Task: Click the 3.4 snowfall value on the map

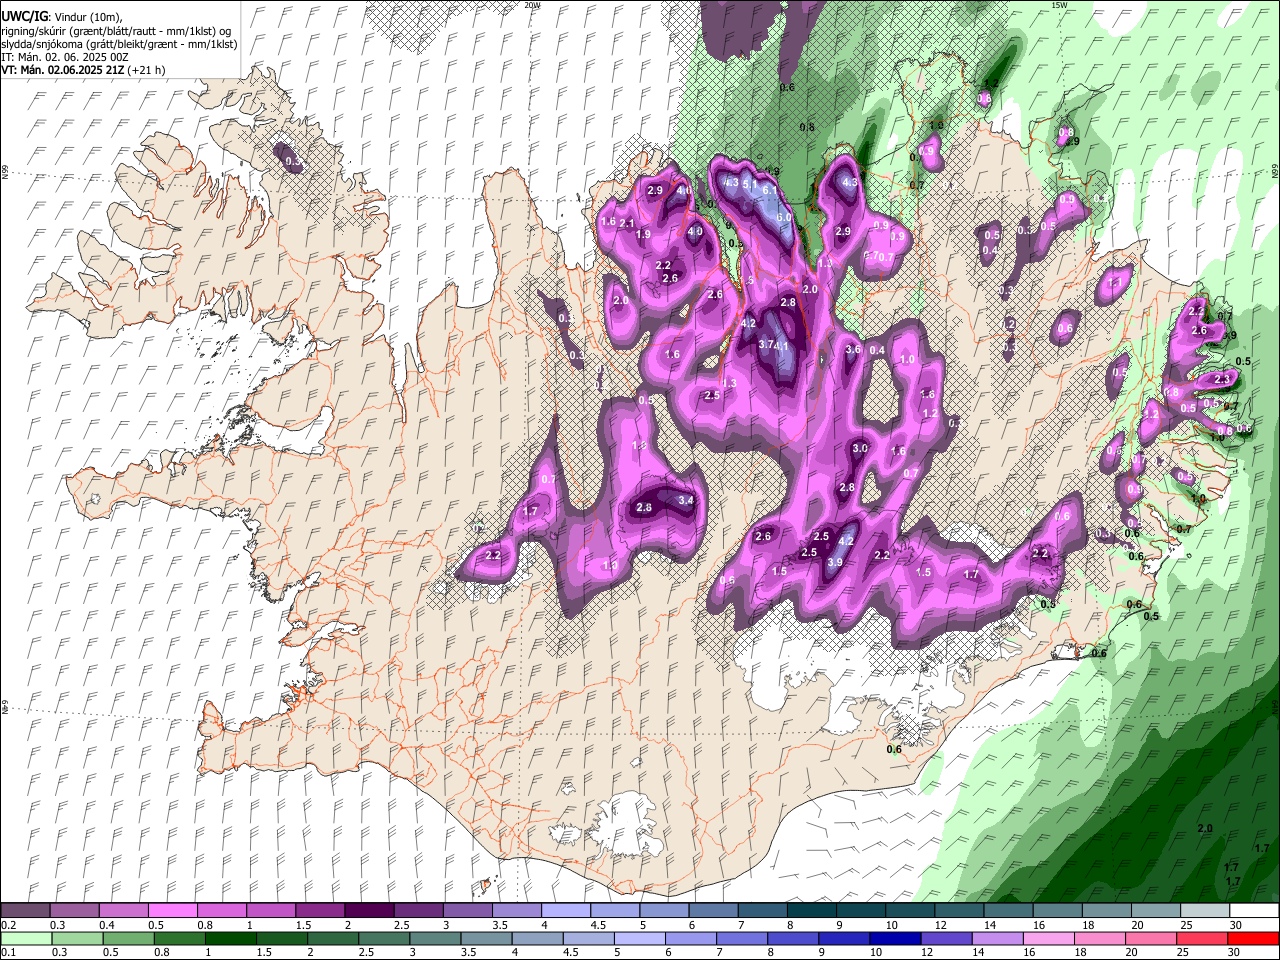Action: [686, 500]
